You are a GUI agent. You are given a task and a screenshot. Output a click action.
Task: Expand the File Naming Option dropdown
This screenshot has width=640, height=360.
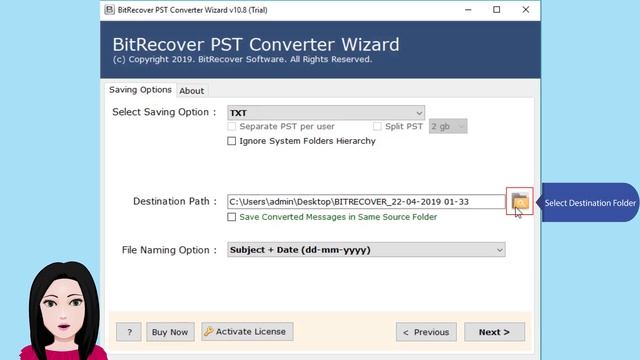[x=366, y=250]
